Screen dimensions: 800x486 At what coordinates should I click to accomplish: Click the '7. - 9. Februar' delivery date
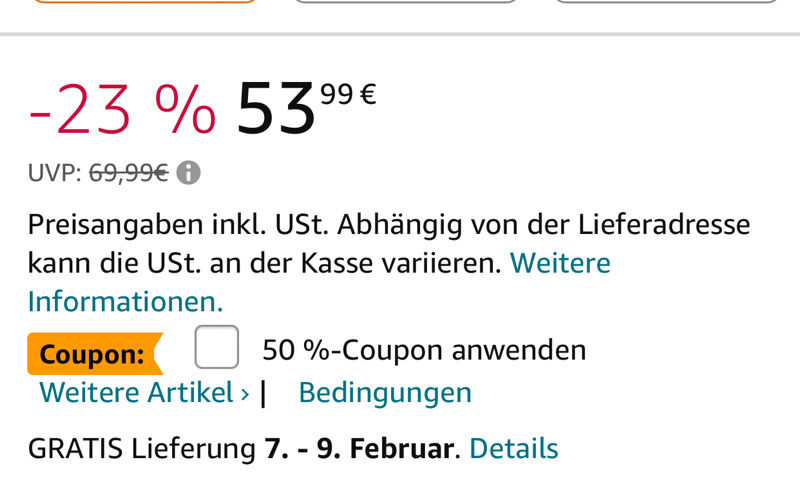pyautogui.click(x=359, y=449)
